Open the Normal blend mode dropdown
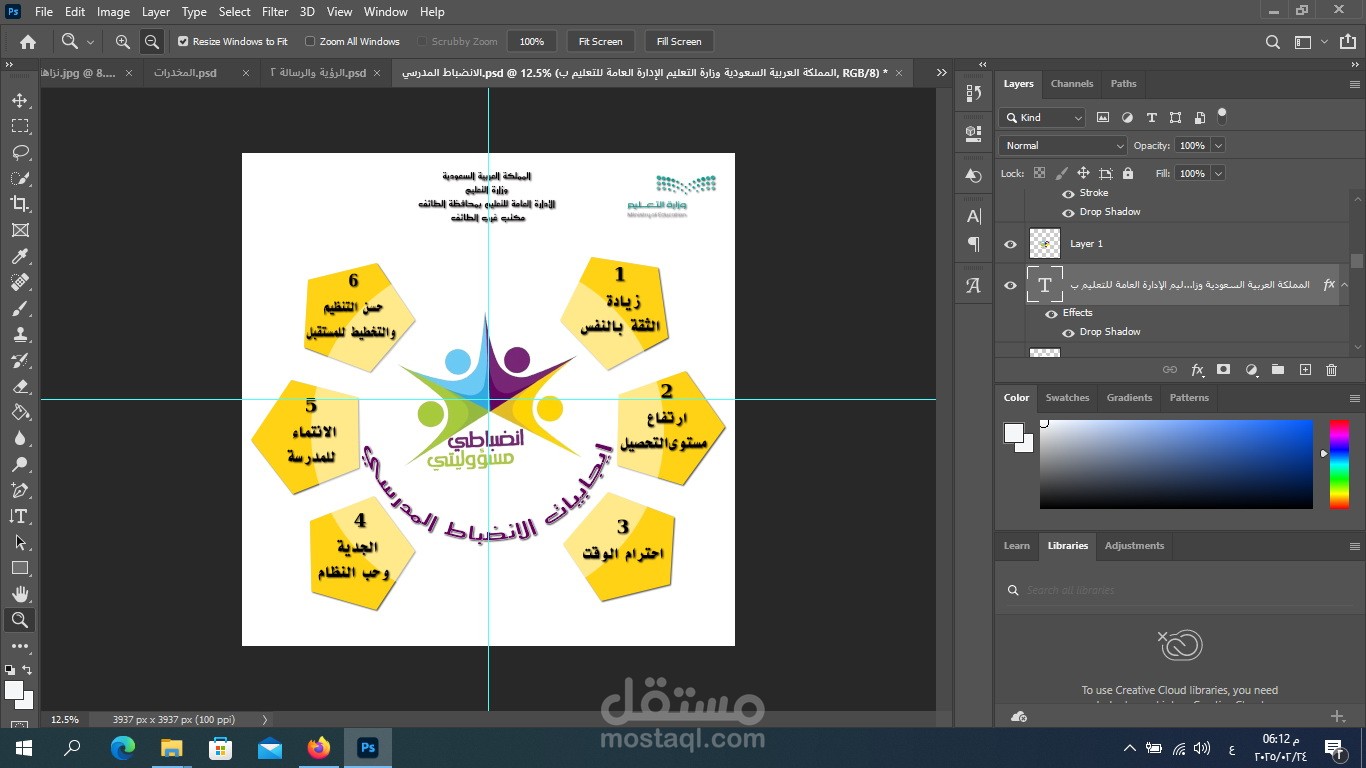Image resolution: width=1366 pixels, height=768 pixels. click(1063, 145)
